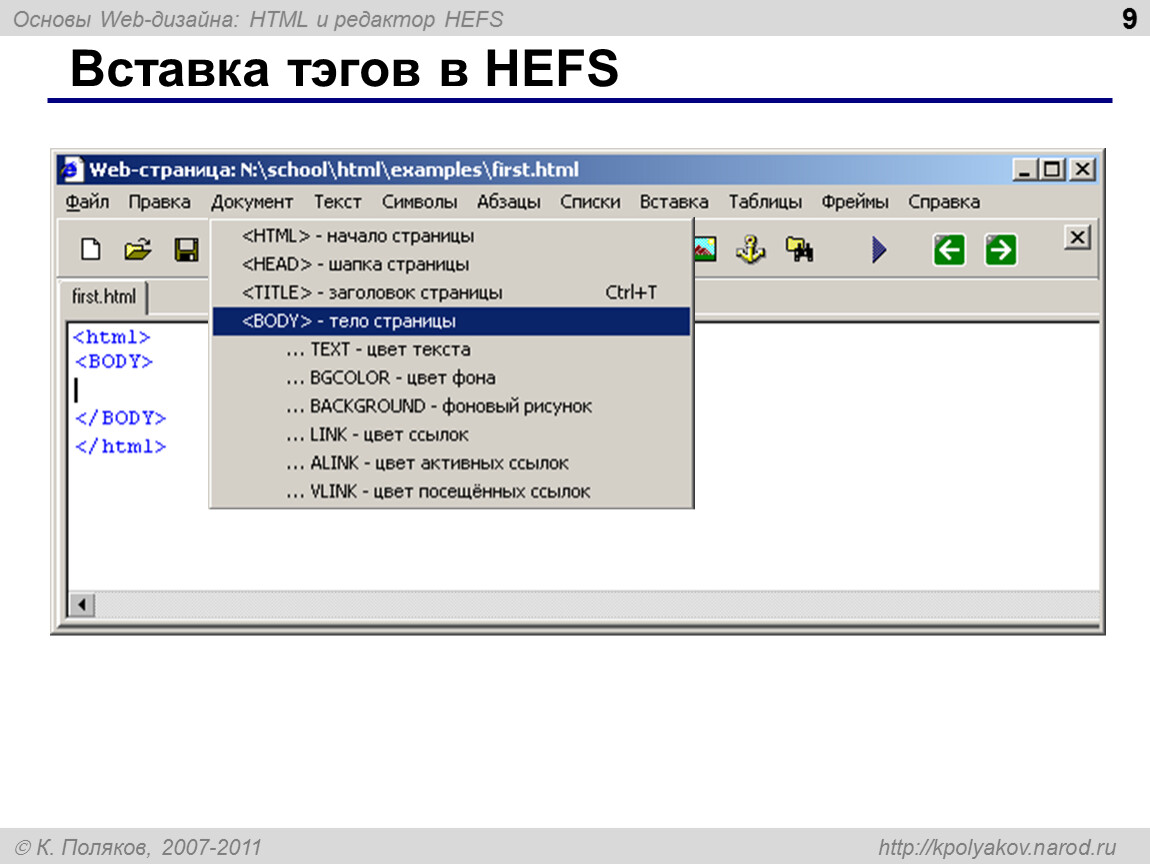Select <BODY> - тело страницы
The height and width of the screenshot is (864, 1150).
pos(451,321)
